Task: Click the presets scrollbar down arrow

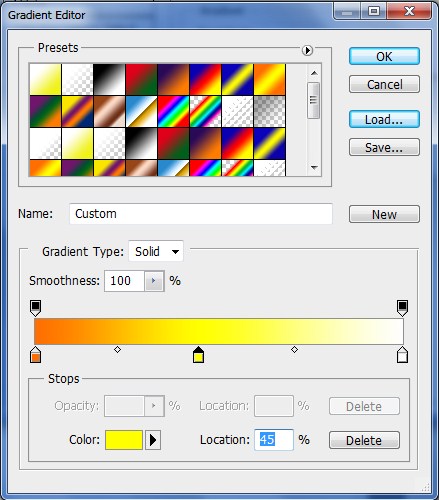Action: tap(314, 167)
